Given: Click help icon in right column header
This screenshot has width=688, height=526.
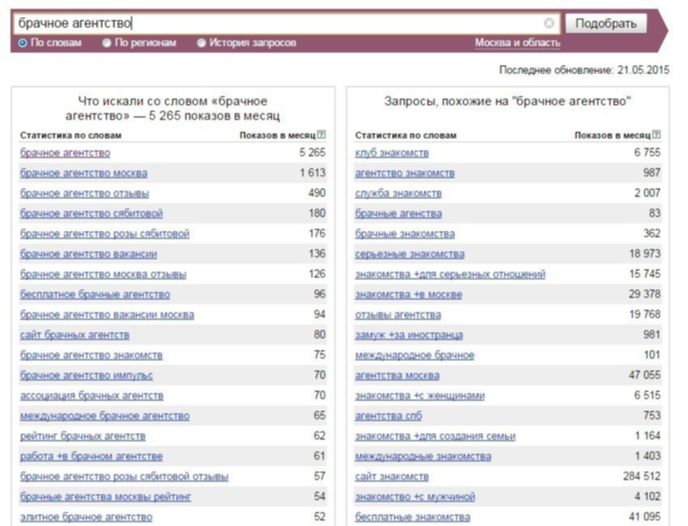Looking at the screenshot, I should click(656, 134).
